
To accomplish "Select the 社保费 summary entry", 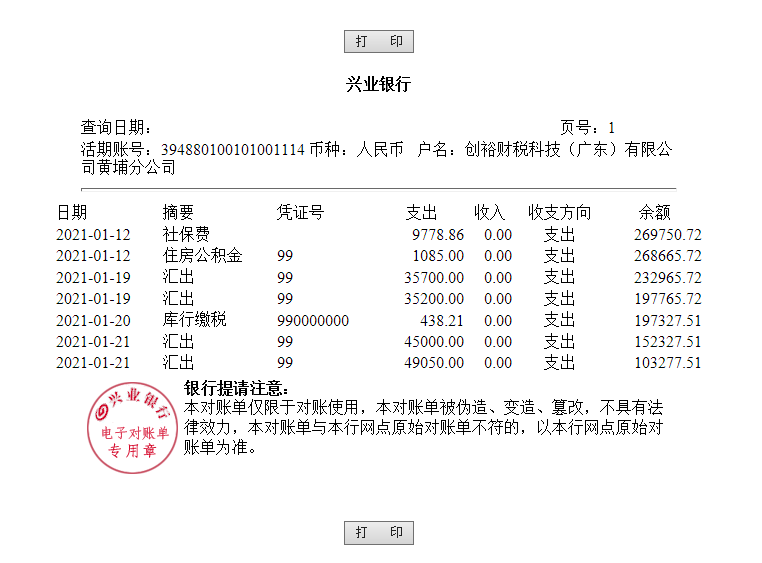I will [186, 234].
